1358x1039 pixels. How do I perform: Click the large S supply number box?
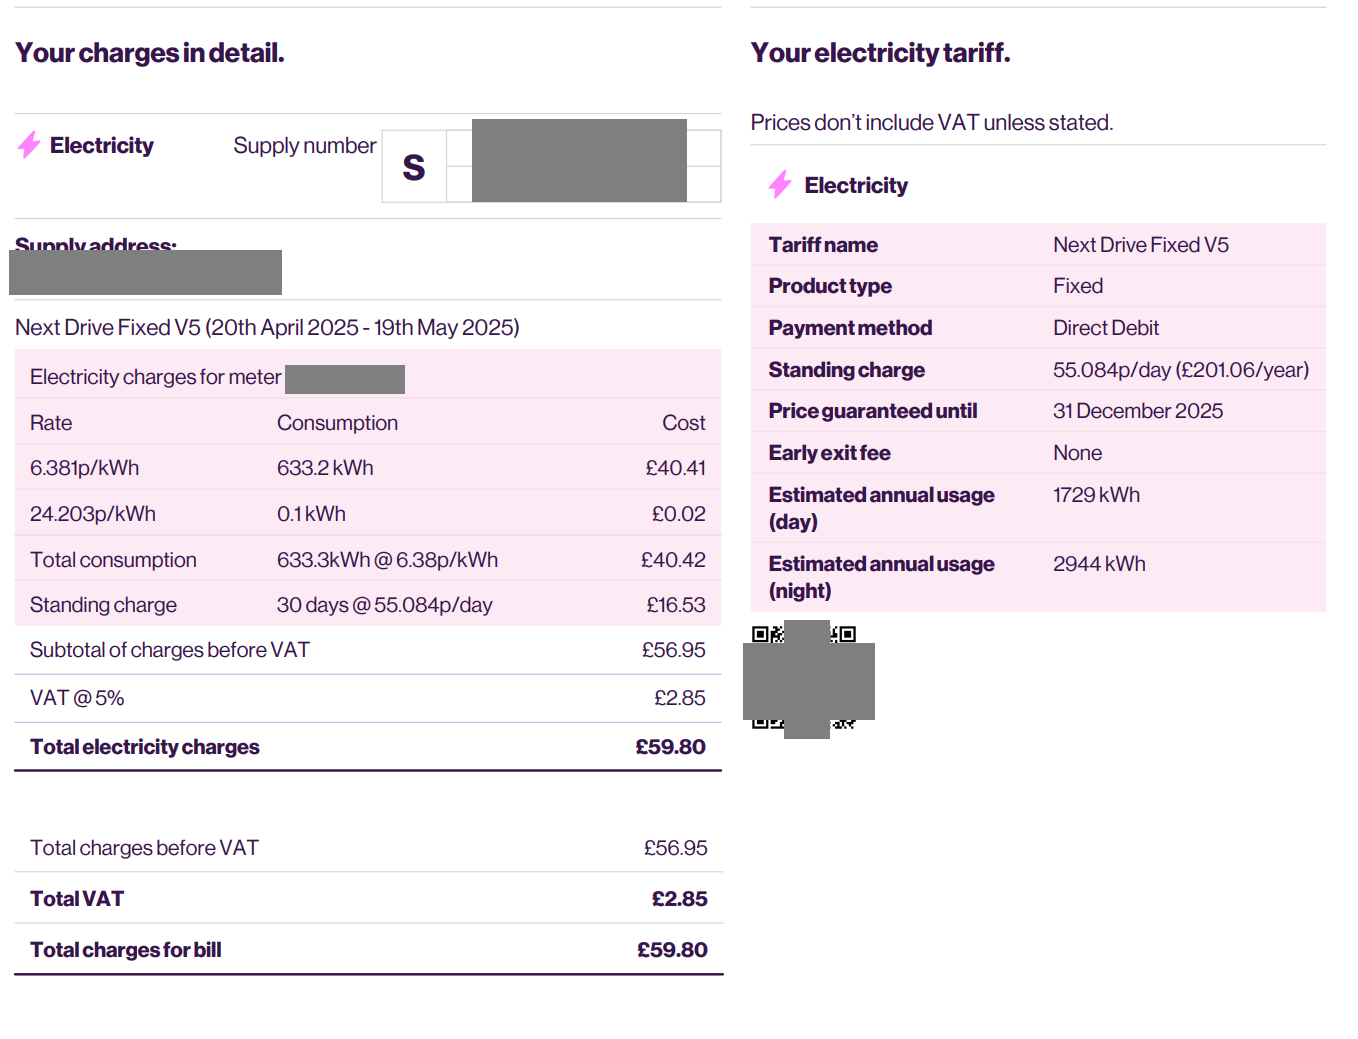pos(414,167)
